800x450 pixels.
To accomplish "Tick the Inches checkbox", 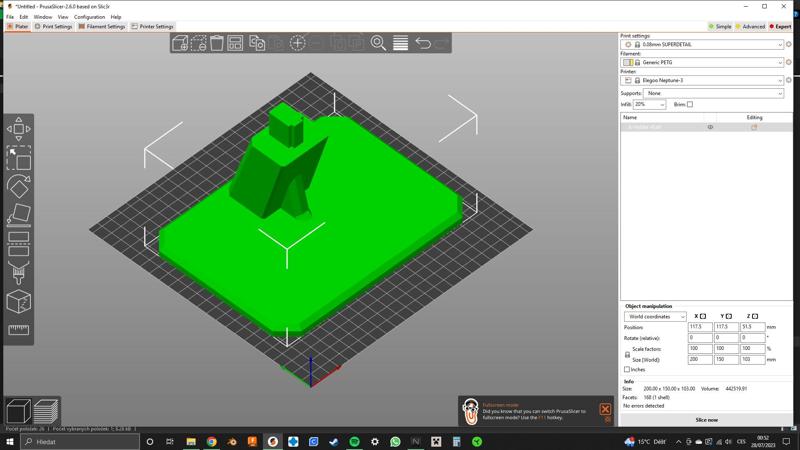I will 627,370.
